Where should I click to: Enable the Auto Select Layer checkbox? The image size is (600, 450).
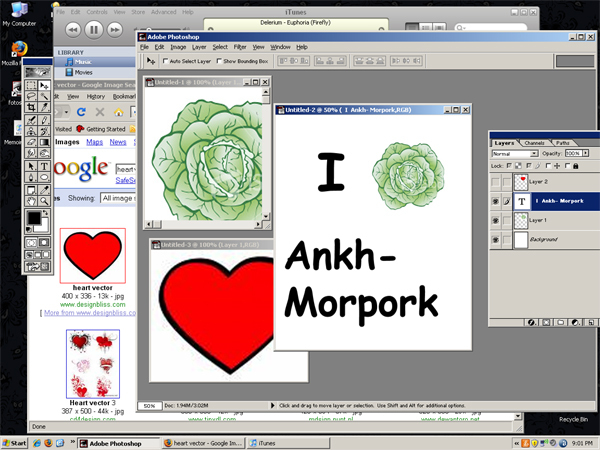click(x=165, y=61)
